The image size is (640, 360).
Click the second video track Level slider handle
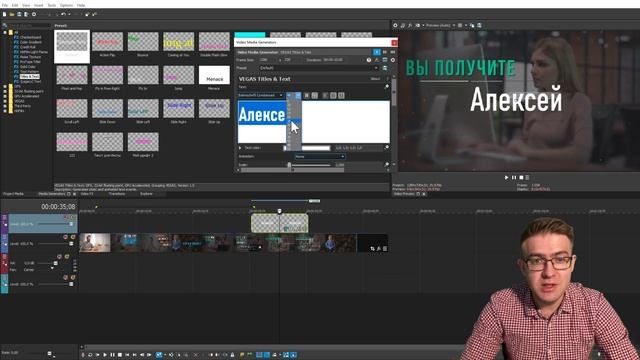click(x=71, y=244)
